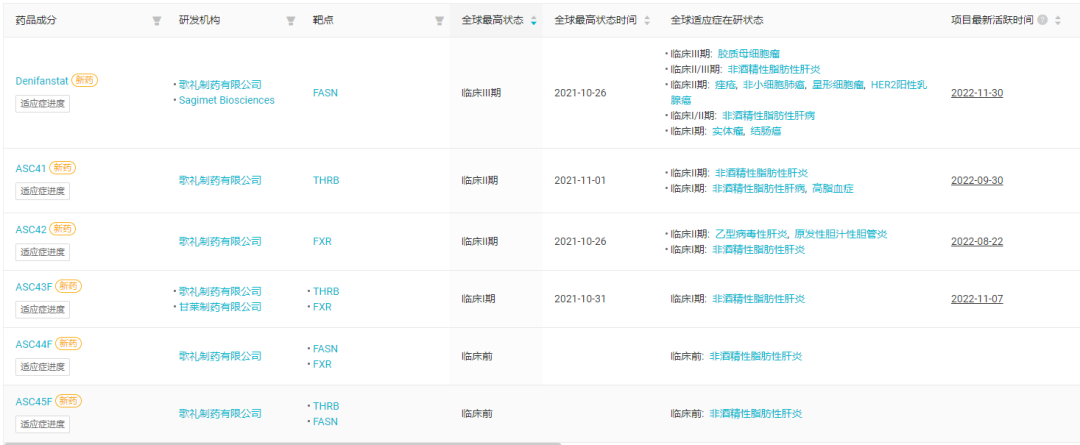Click the date 2022-08-22
Viewport: 1080px width, 445px height.
coord(977,242)
